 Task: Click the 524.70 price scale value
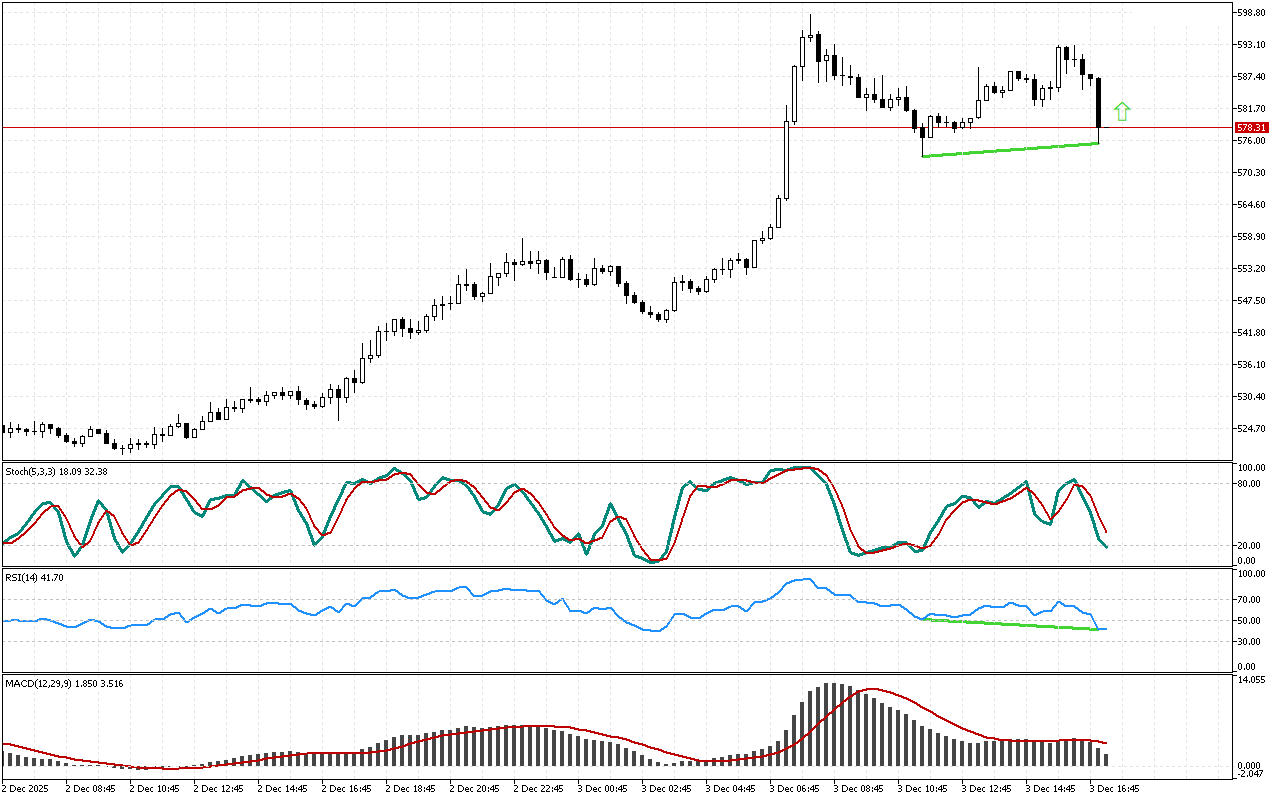[x=1252, y=429]
